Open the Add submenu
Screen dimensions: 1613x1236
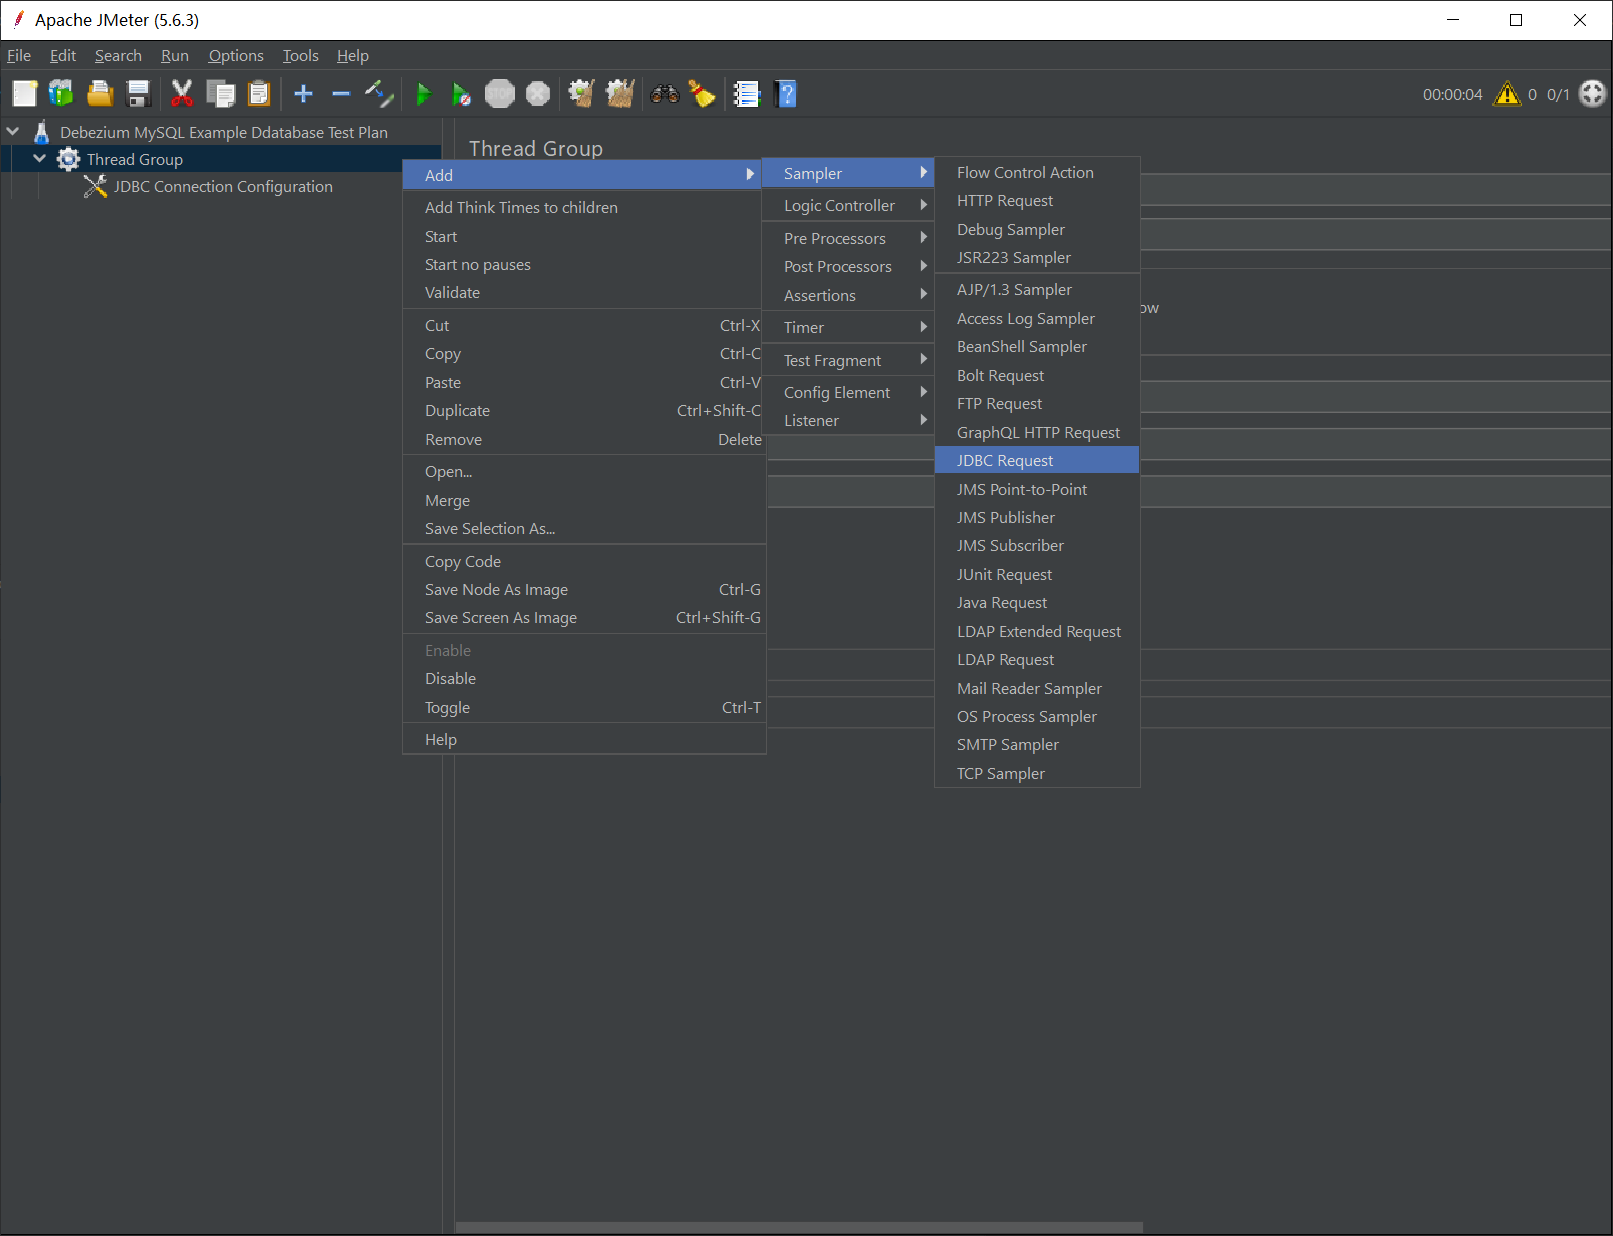[584, 175]
